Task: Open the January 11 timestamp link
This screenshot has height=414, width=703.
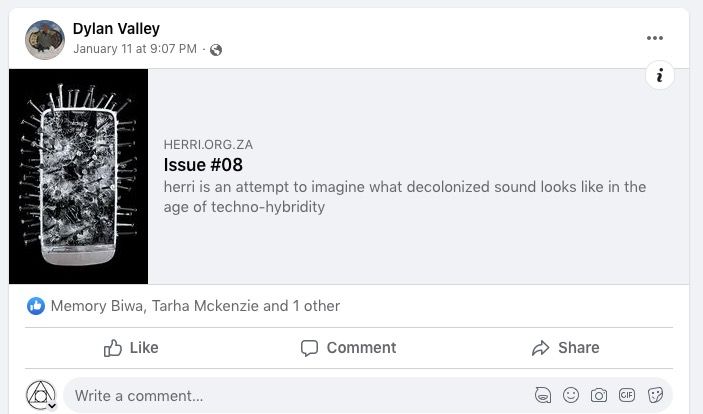Action: (x=135, y=49)
